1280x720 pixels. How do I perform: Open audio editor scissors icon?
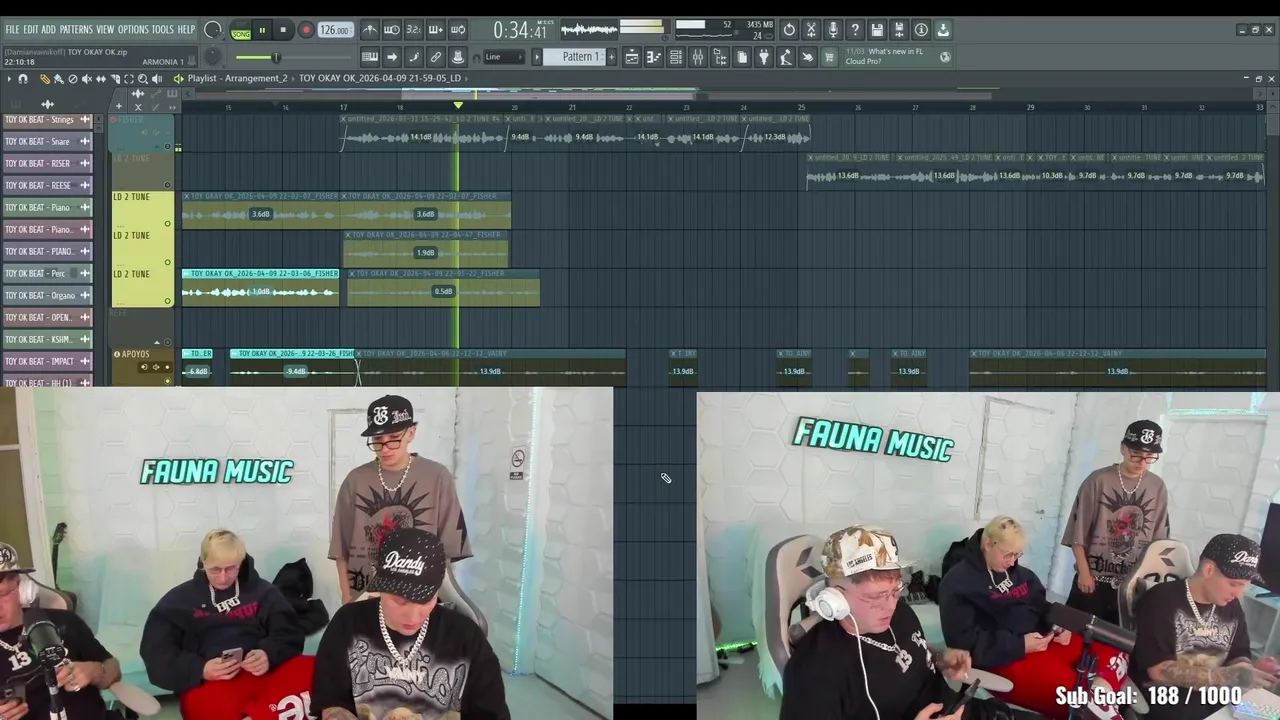tap(811, 30)
